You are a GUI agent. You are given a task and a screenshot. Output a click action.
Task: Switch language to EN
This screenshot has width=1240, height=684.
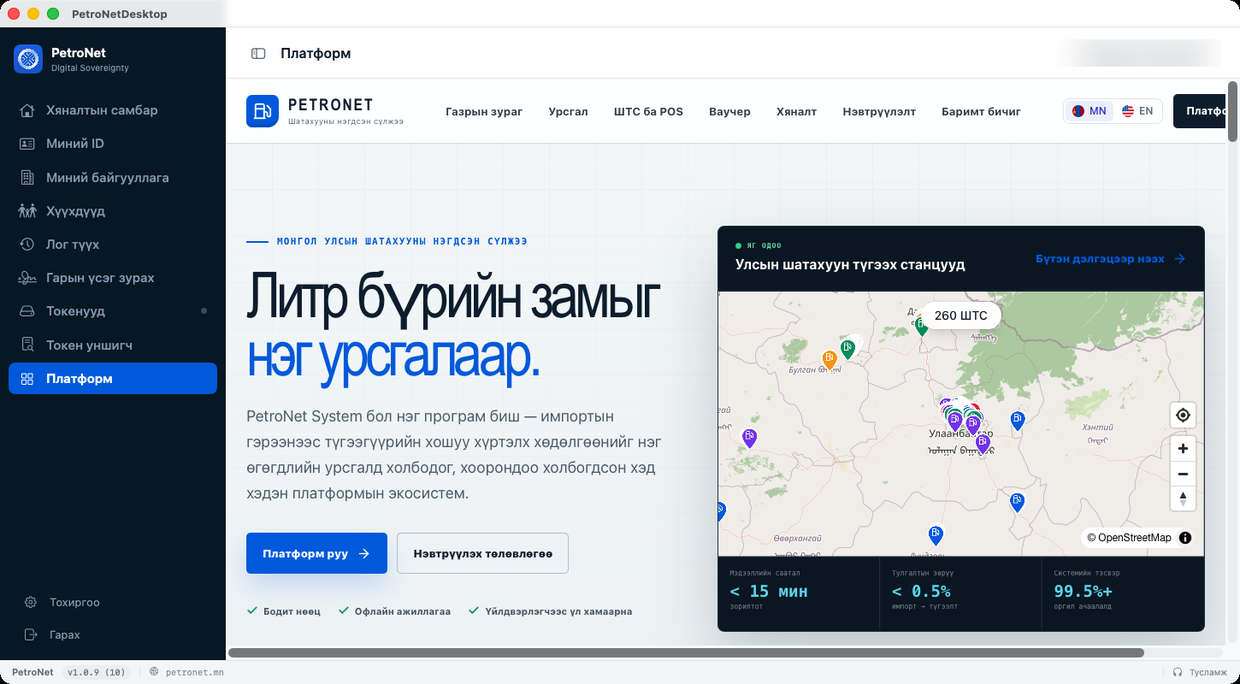1138,111
